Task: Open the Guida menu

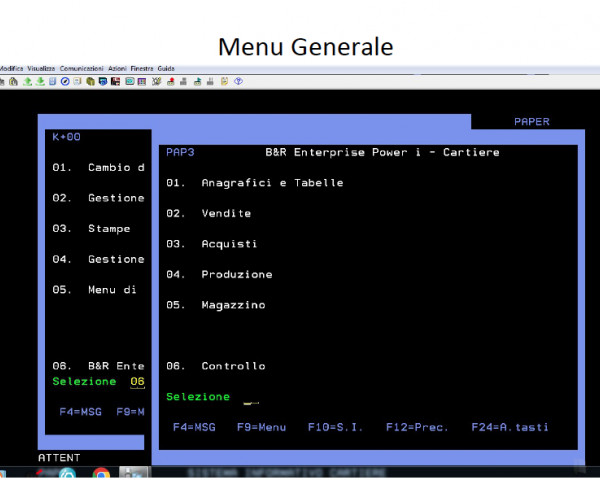Action: point(166,69)
